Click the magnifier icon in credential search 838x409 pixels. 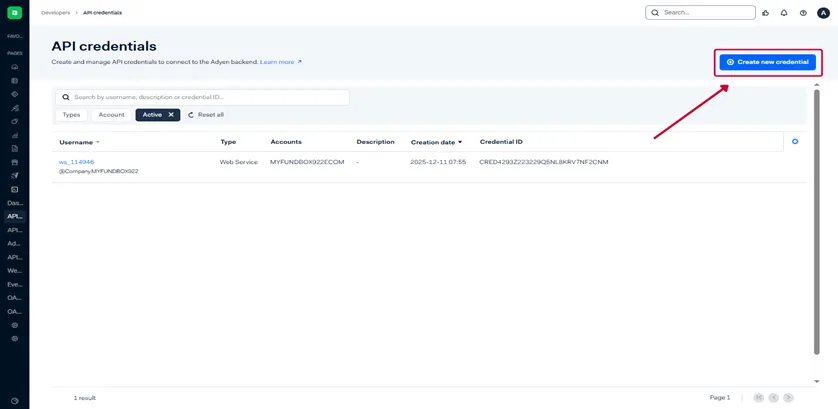point(66,97)
